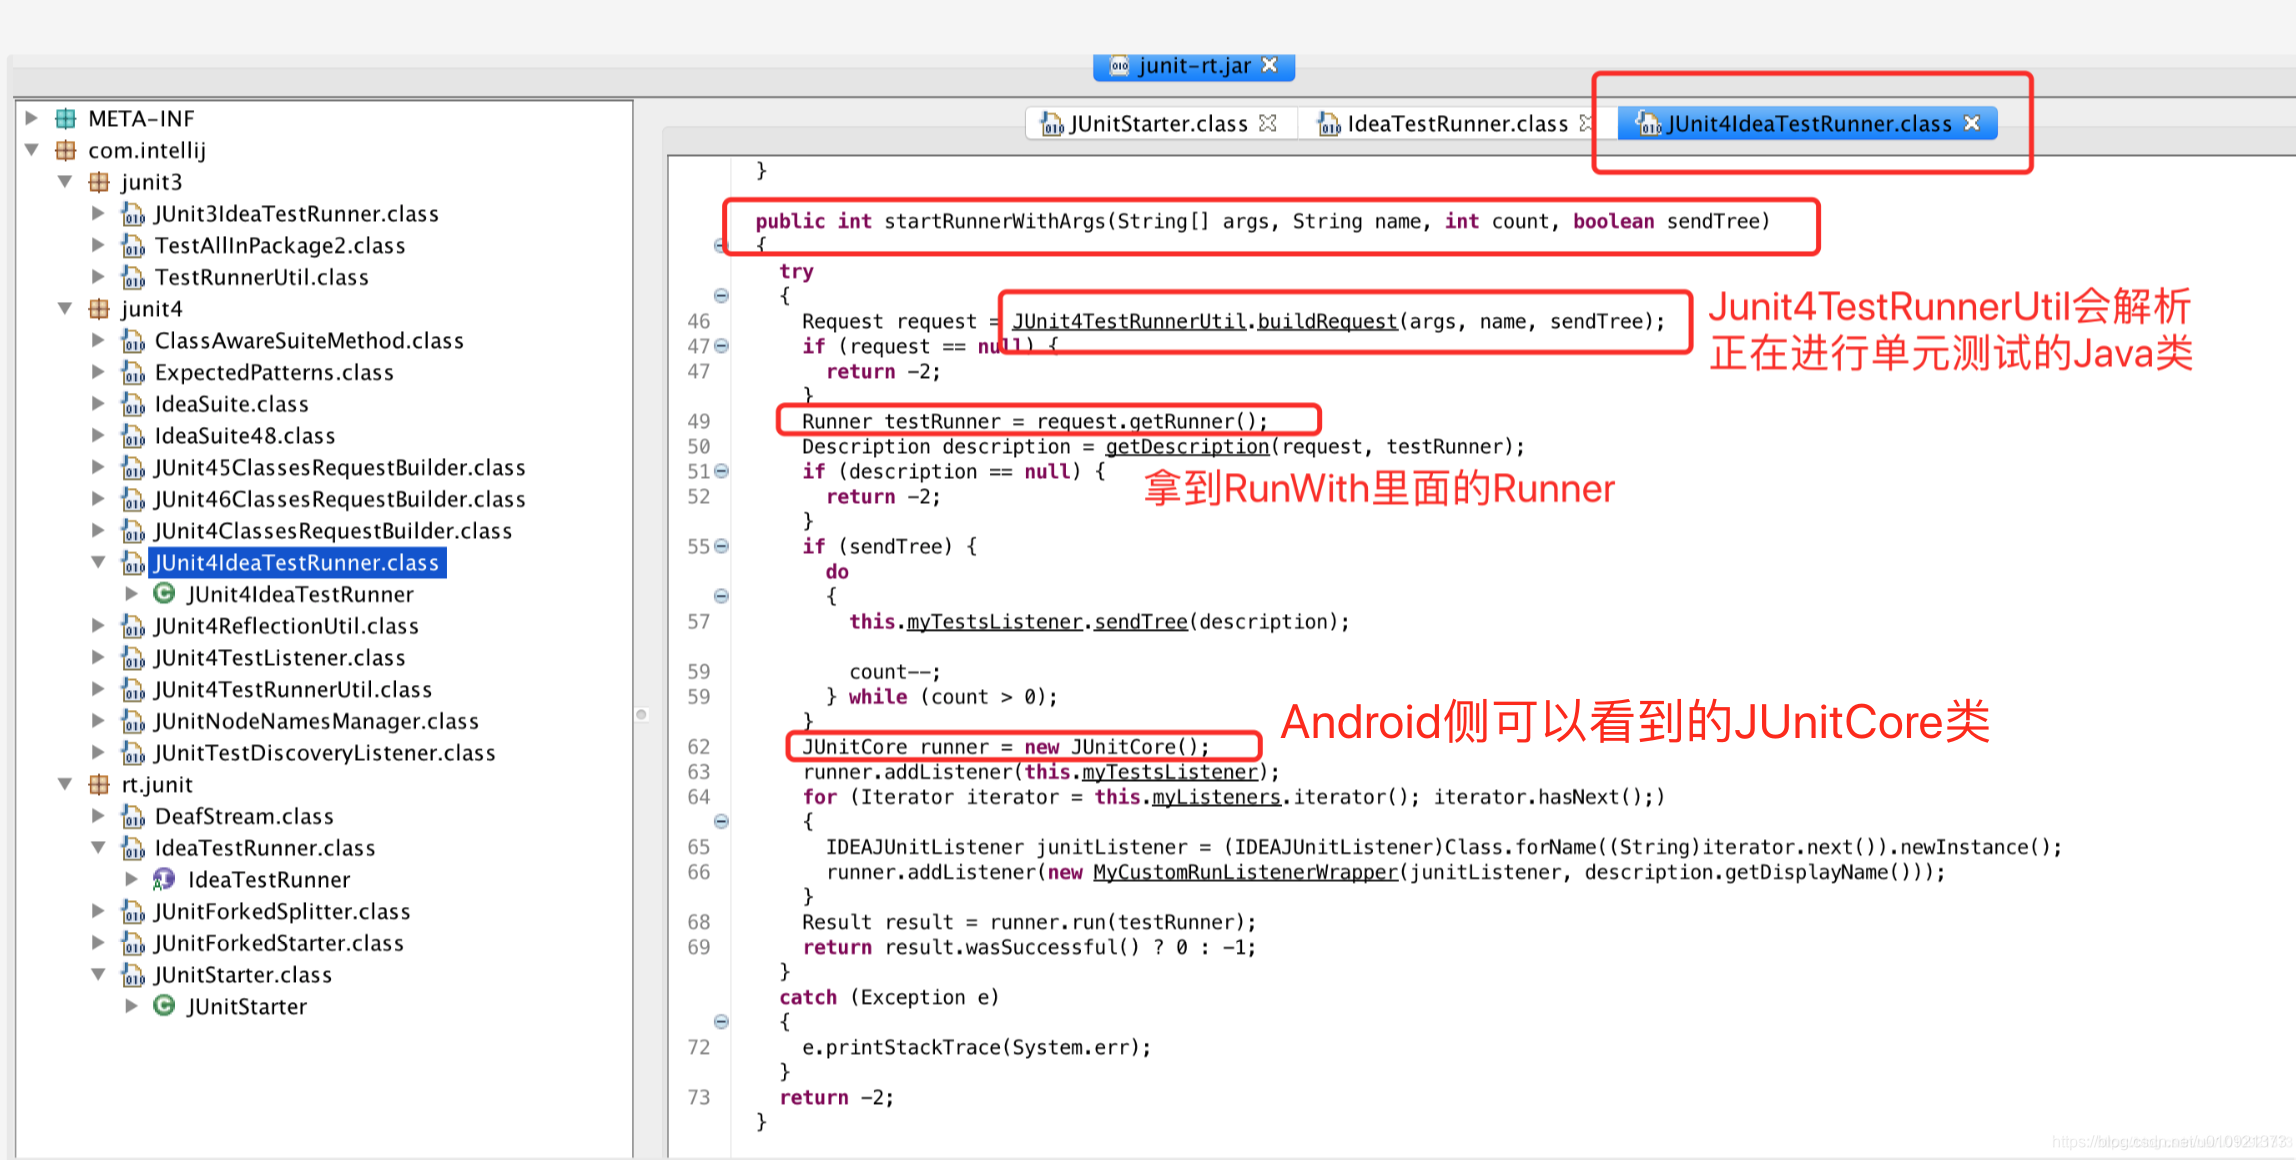The width and height of the screenshot is (2296, 1160).
Task: Click the rt.junit package icon
Action: [99, 785]
